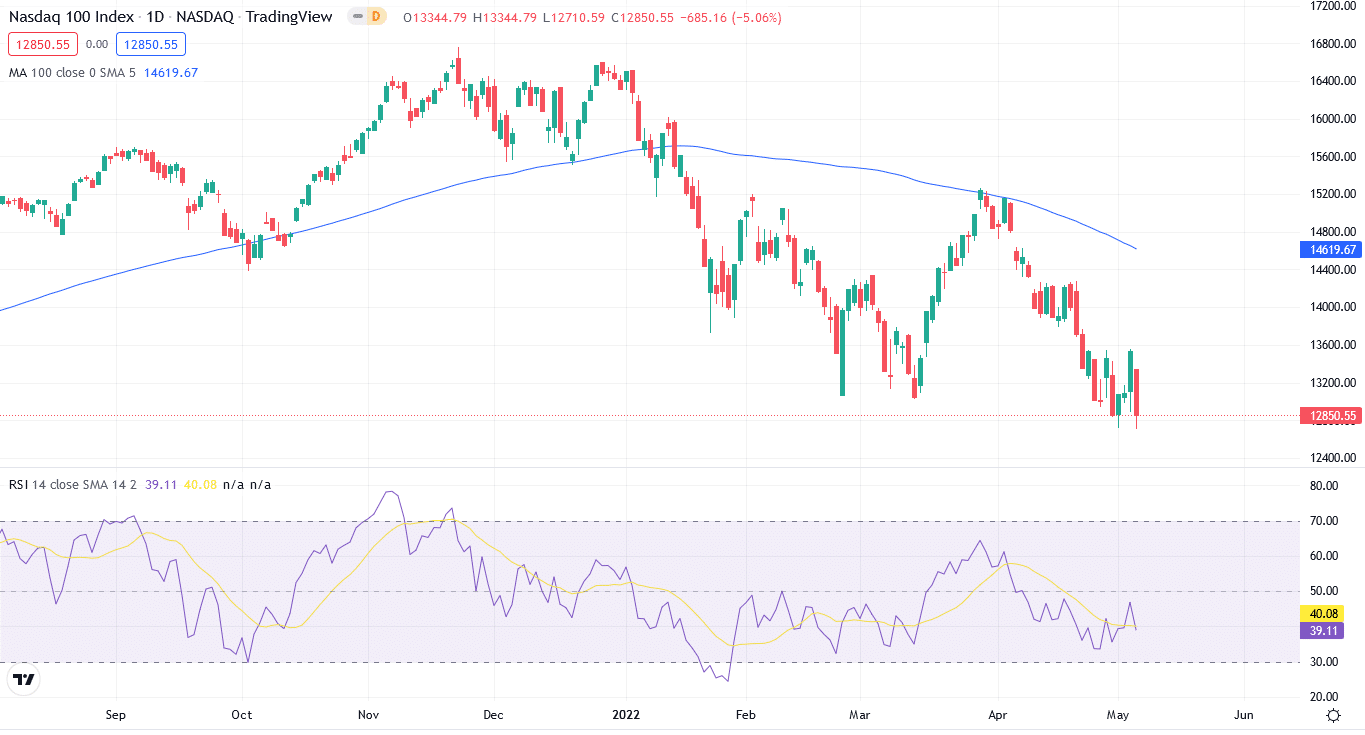
Task: Open chart settings gear icon
Action: [x=1333, y=715]
